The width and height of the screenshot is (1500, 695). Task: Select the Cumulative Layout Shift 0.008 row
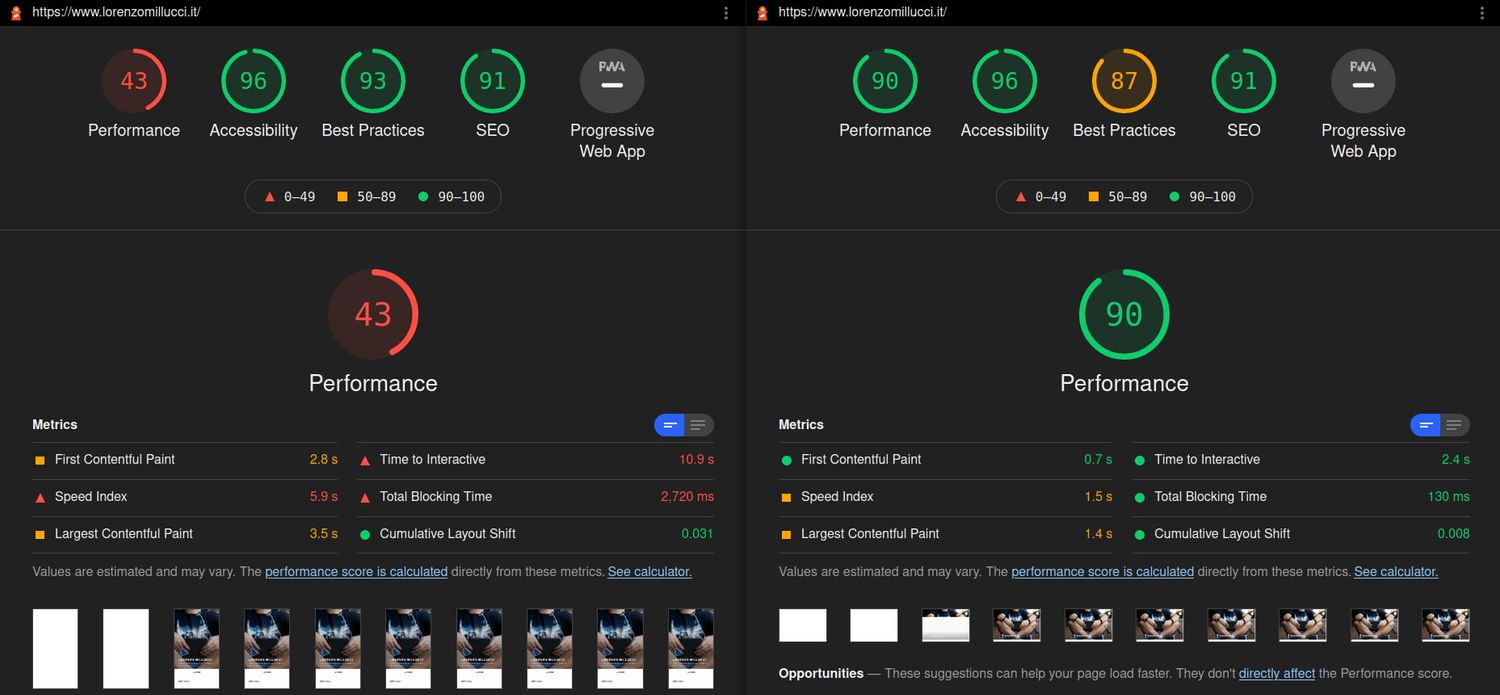pyautogui.click(x=1301, y=534)
